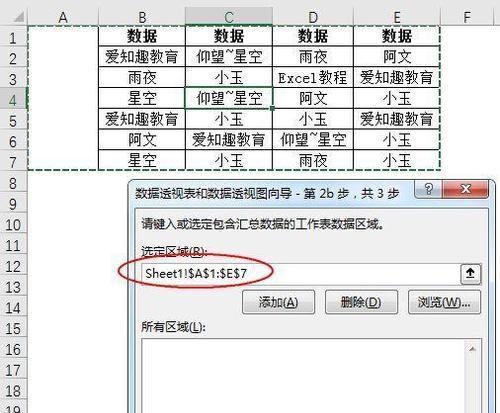Select row header 10
Image resolution: width=500 pixels, height=413 pixels.
pyautogui.click(x=13, y=225)
